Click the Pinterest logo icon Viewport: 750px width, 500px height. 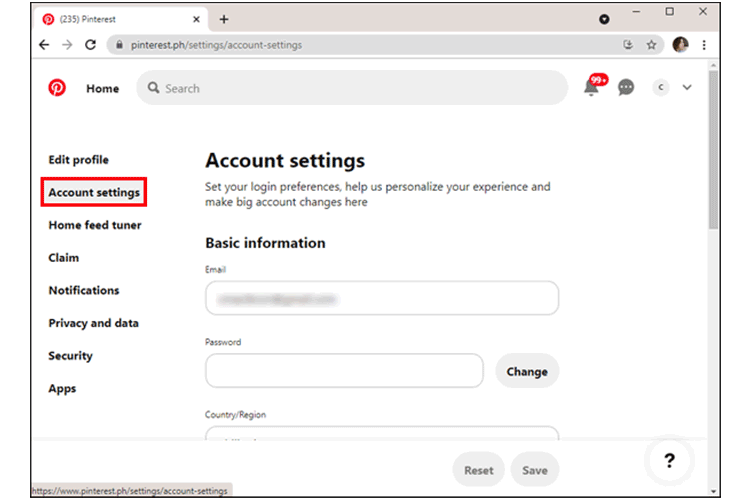pyautogui.click(x=57, y=88)
